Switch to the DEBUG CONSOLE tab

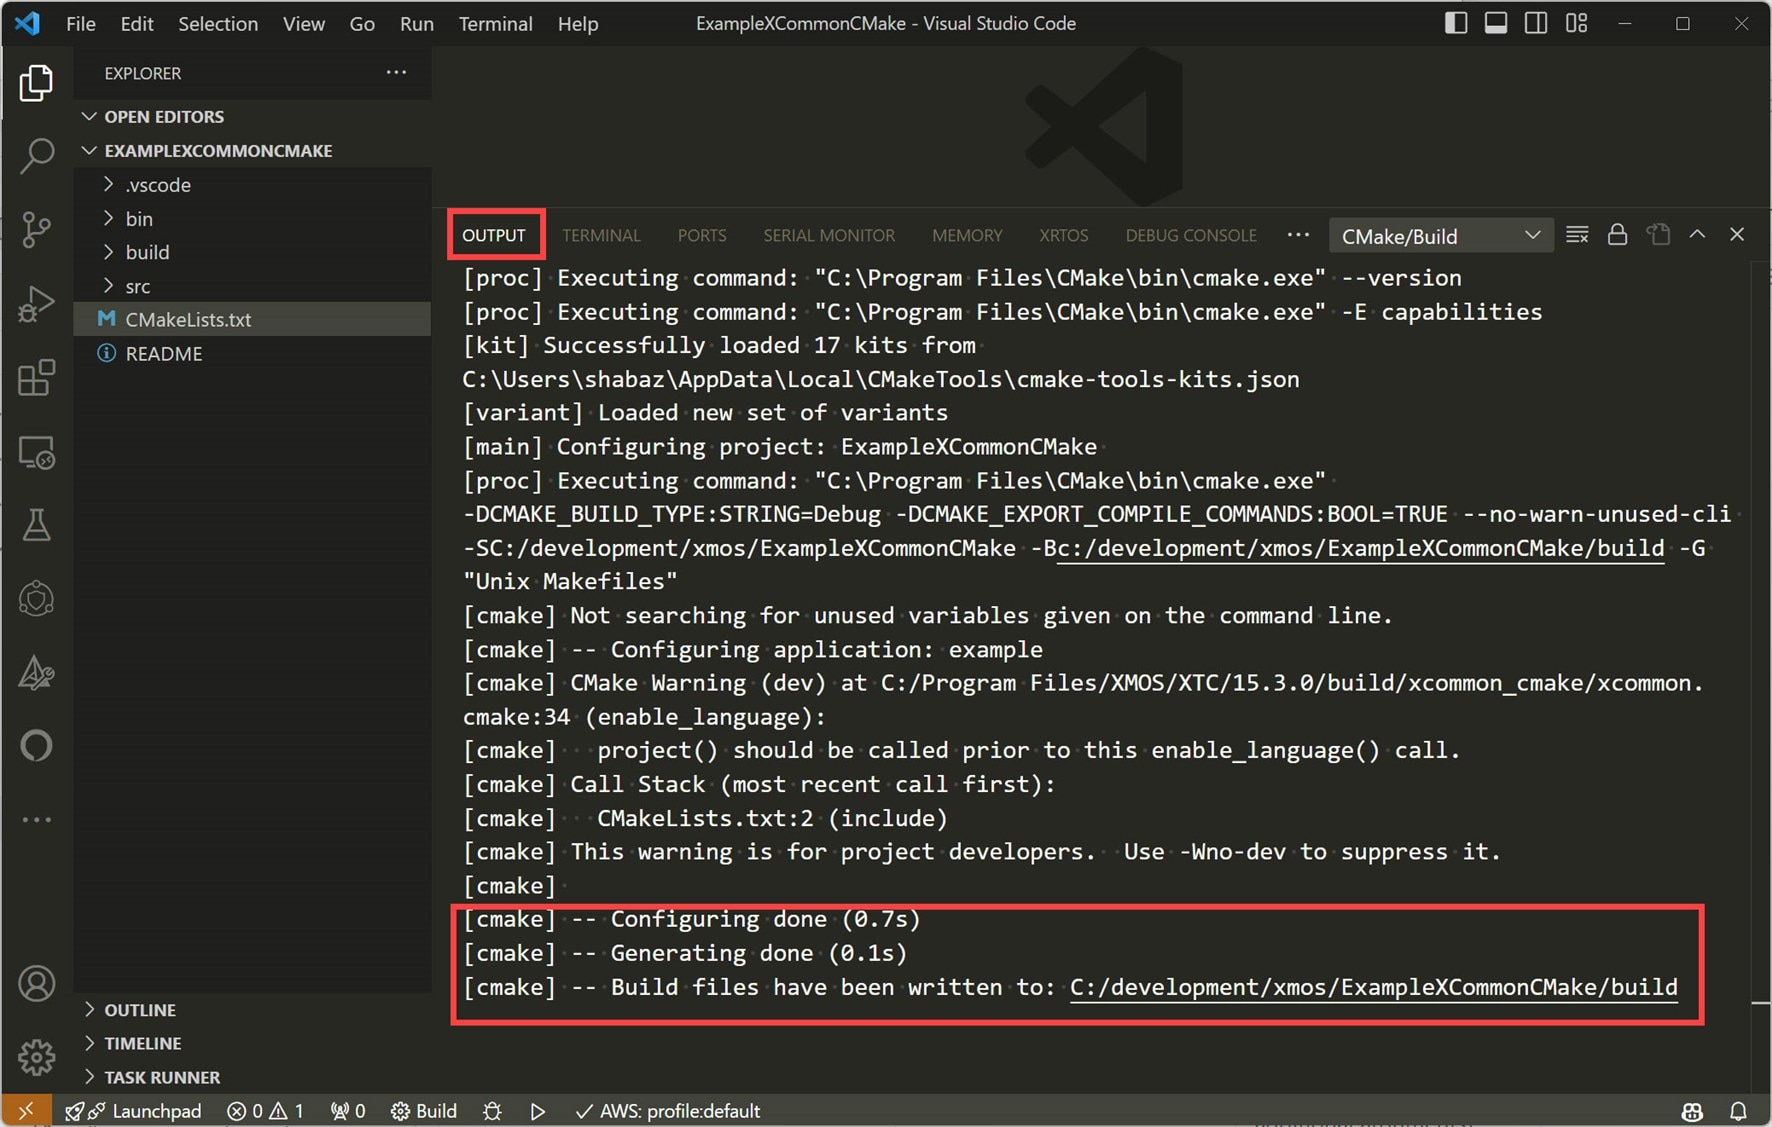(x=1191, y=236)
